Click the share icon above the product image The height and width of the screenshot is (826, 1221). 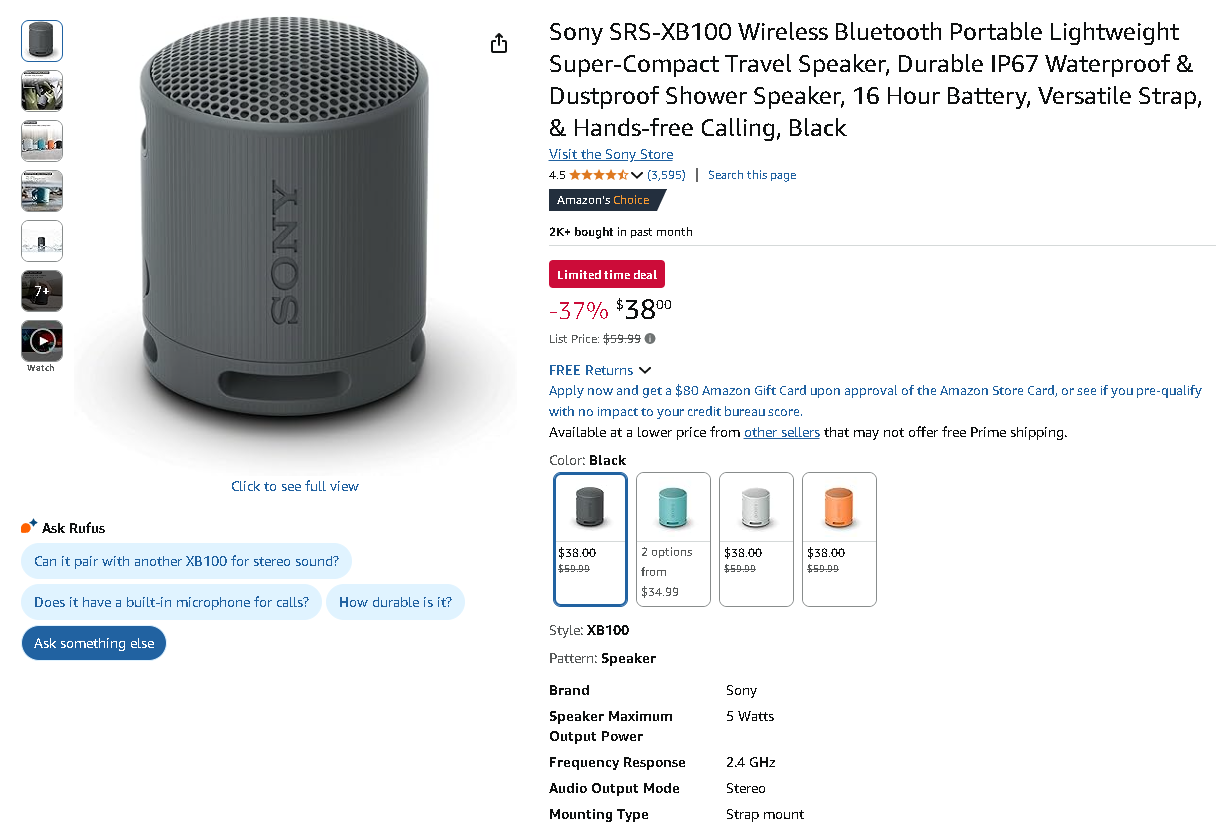coord(498,43)
